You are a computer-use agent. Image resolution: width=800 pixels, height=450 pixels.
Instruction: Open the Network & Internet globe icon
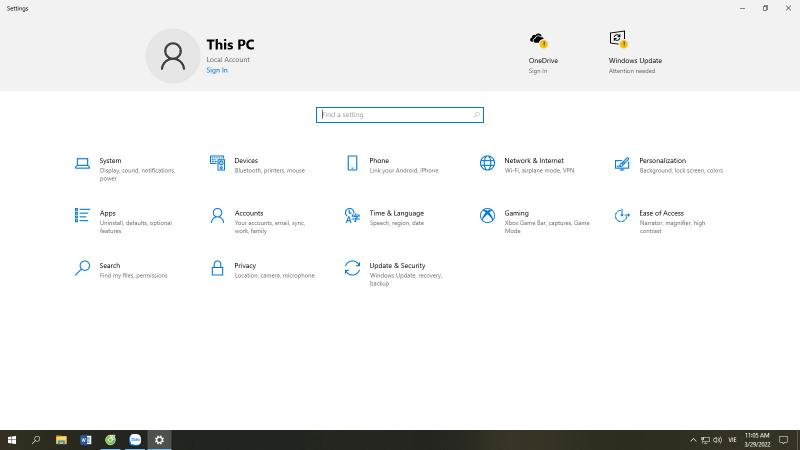click(487, 163)
